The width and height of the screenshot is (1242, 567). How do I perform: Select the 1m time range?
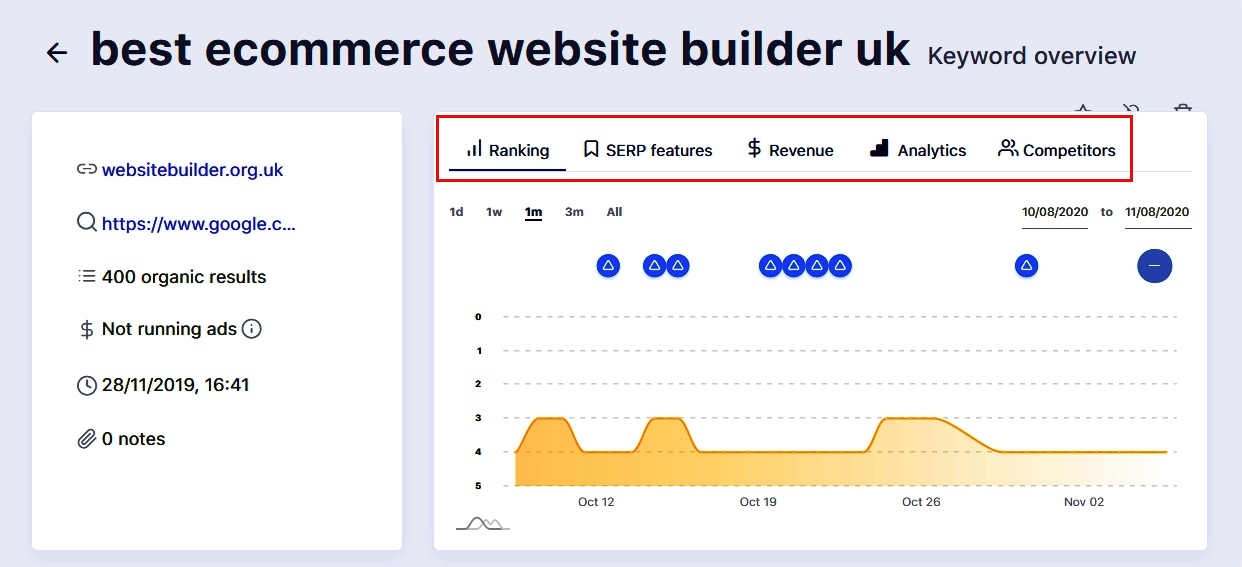tap(534, 212)
